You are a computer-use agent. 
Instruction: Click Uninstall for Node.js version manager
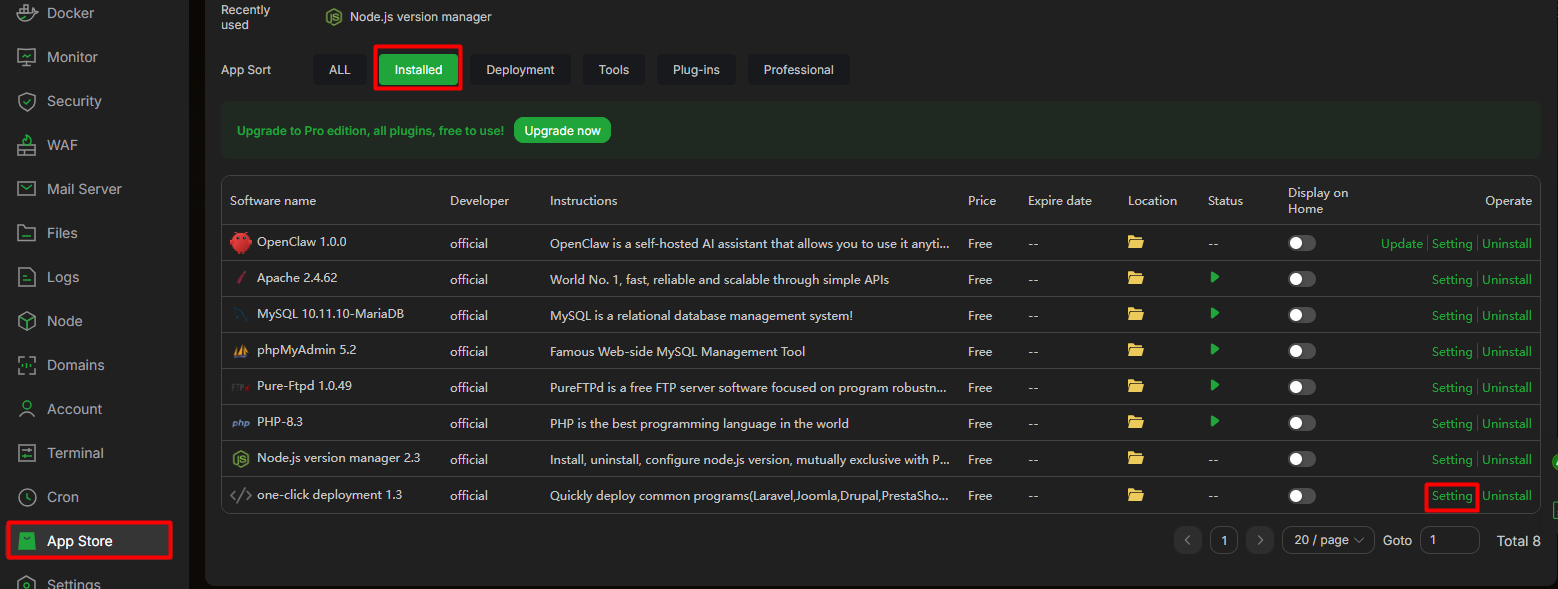pyautogui.click(x=1506, y=460)
